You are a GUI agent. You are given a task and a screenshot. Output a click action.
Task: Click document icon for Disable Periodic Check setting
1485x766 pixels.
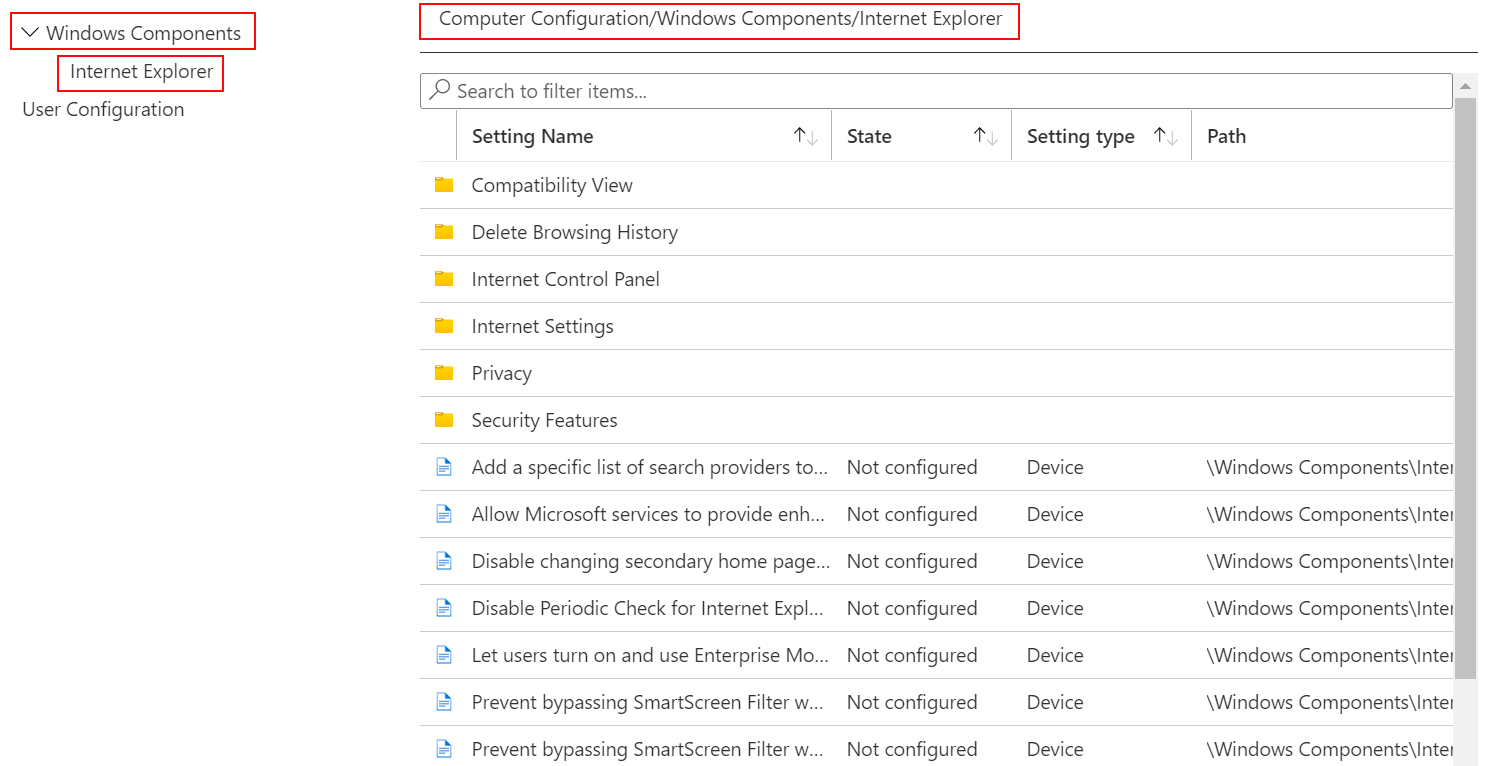444,608
